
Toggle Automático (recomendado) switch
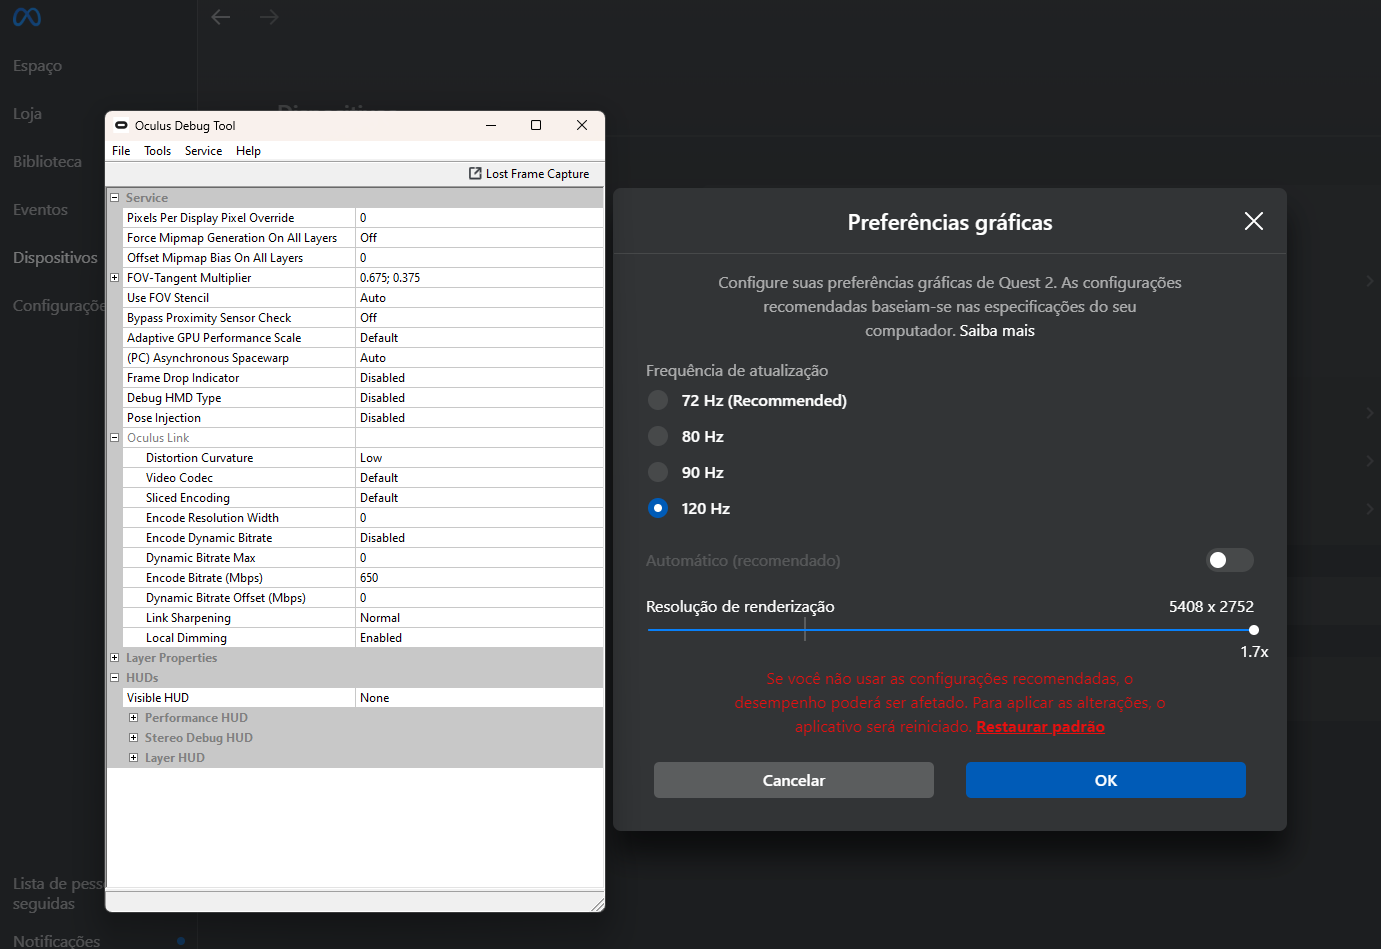(1229, 560)
